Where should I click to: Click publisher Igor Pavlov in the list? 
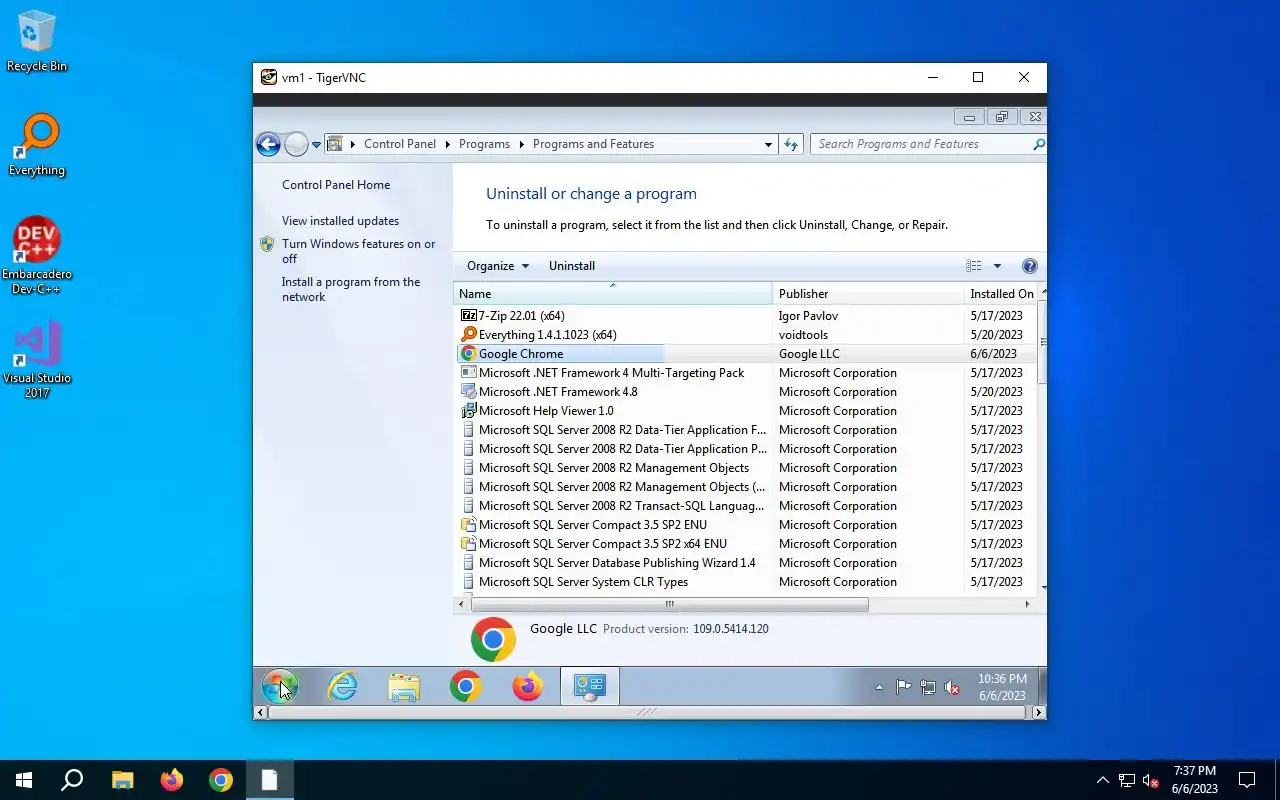point(808,316)
